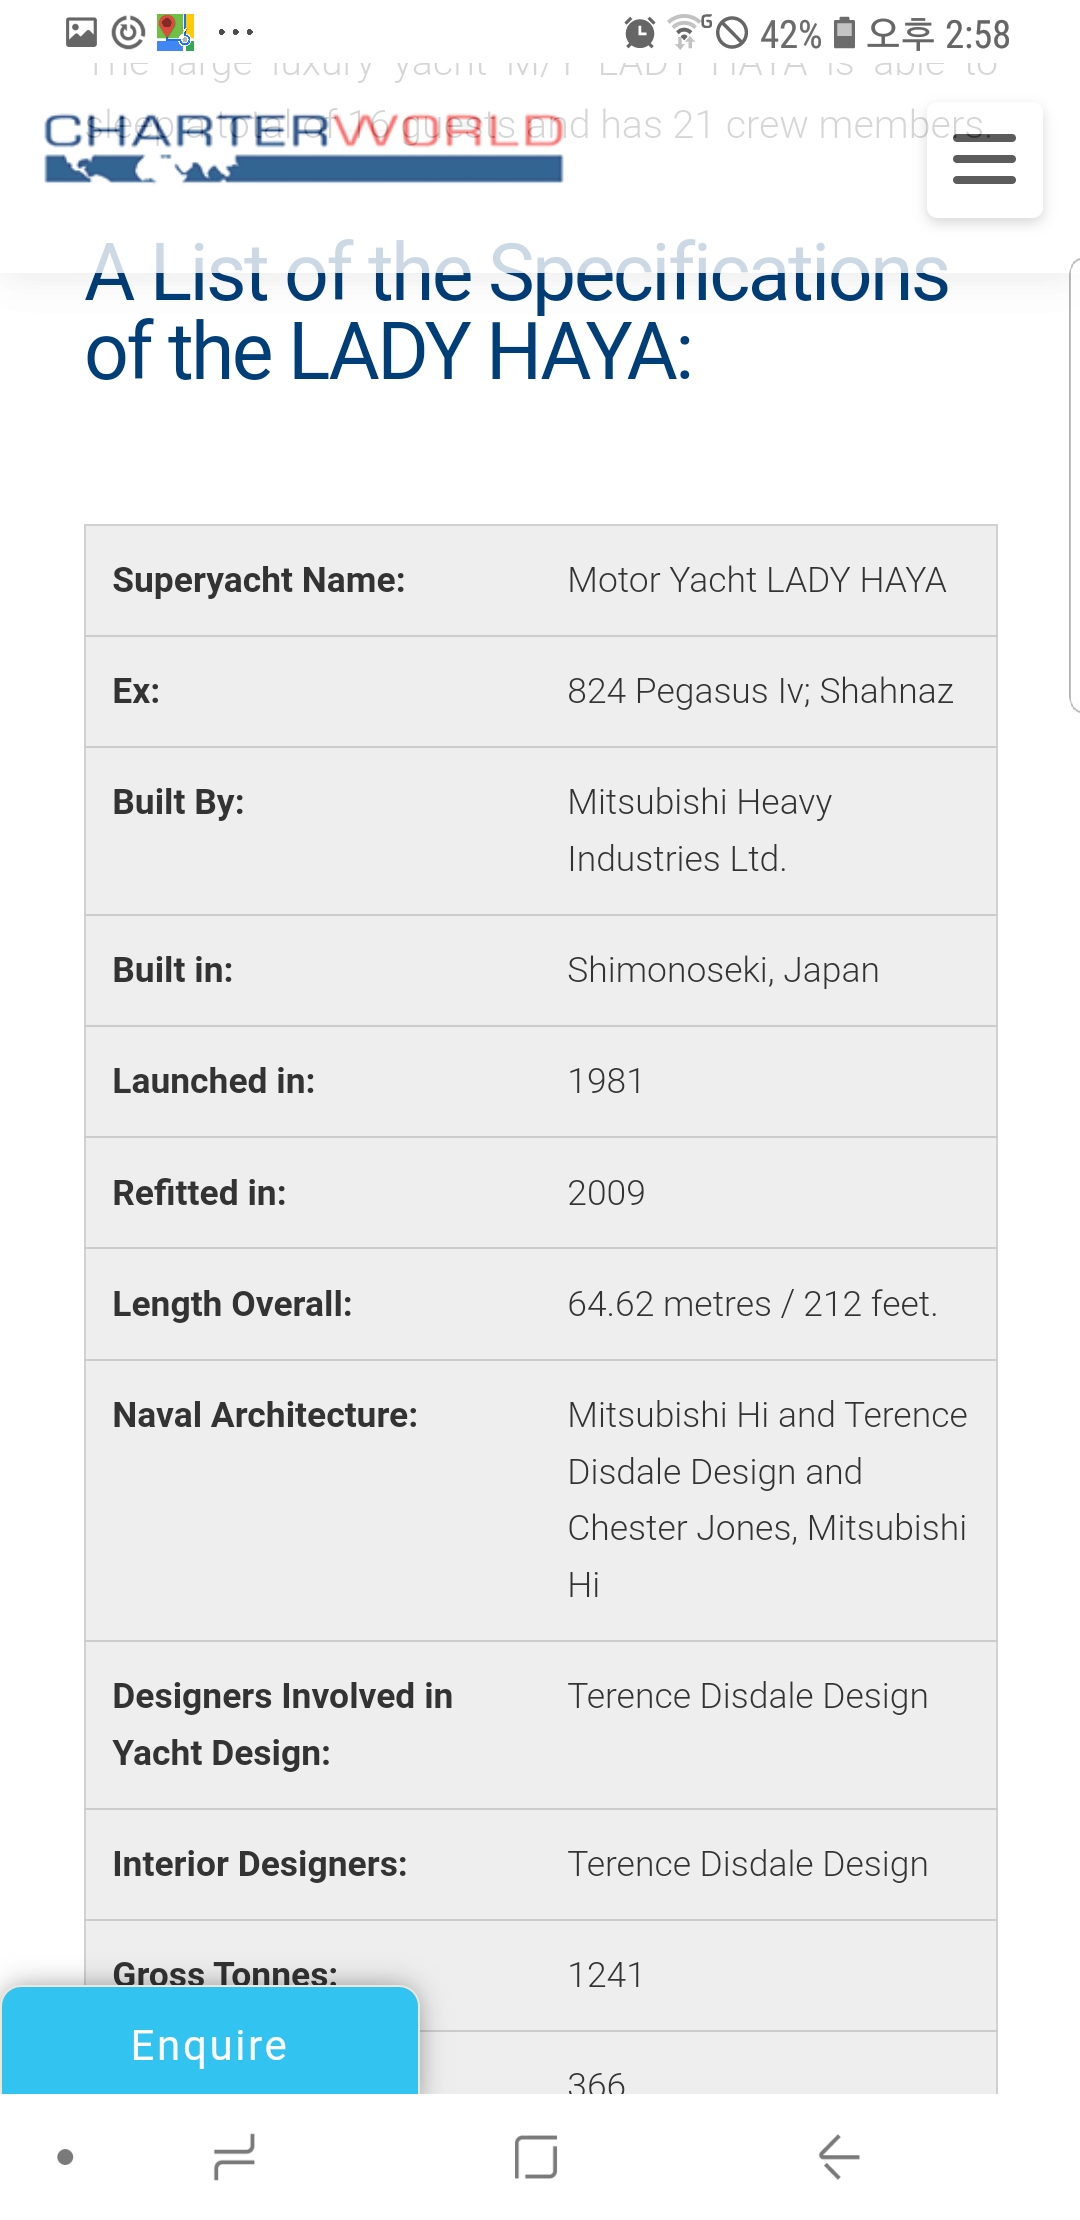The image size is (1080, 2220).
Task: Tap the Maps notification icon
Action: pyautogui.click(x=175, y=33)
